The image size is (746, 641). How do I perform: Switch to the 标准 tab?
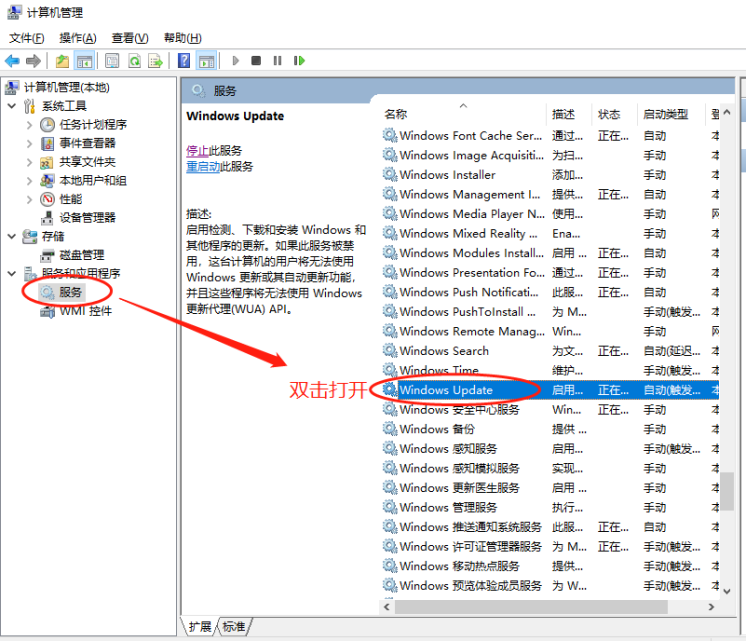tap(234, 626)
